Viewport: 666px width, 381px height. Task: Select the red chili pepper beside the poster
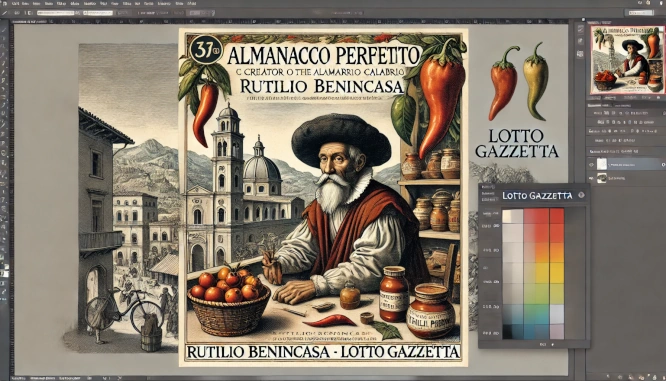pos(503,83)
